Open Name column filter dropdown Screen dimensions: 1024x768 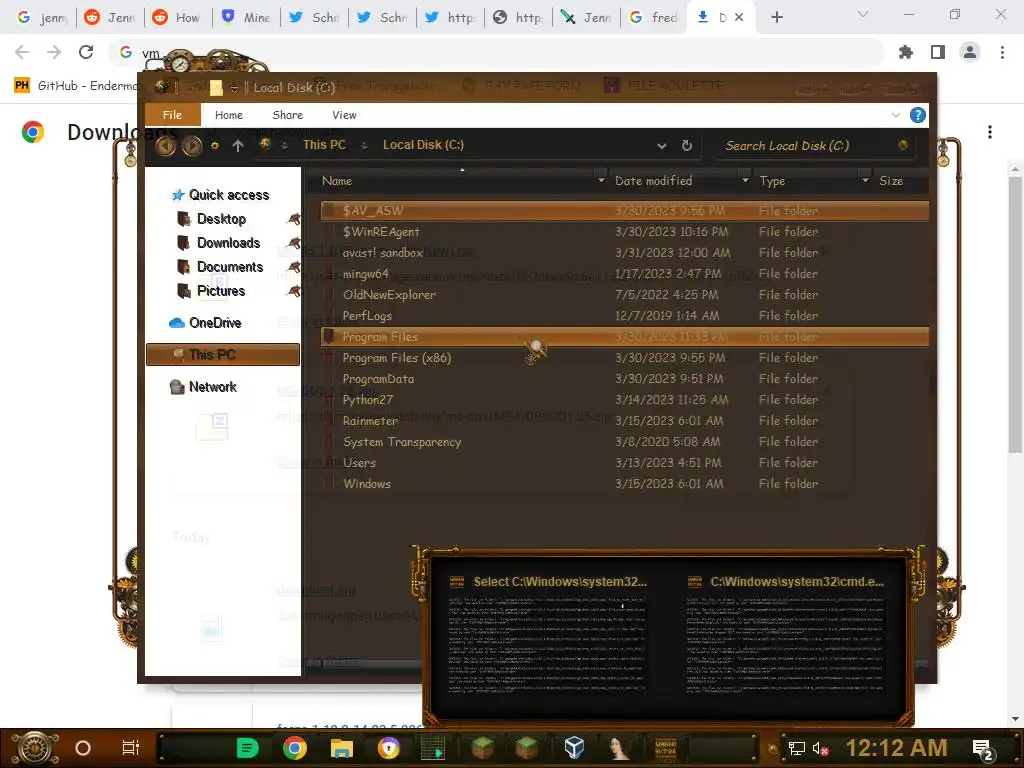601,180
